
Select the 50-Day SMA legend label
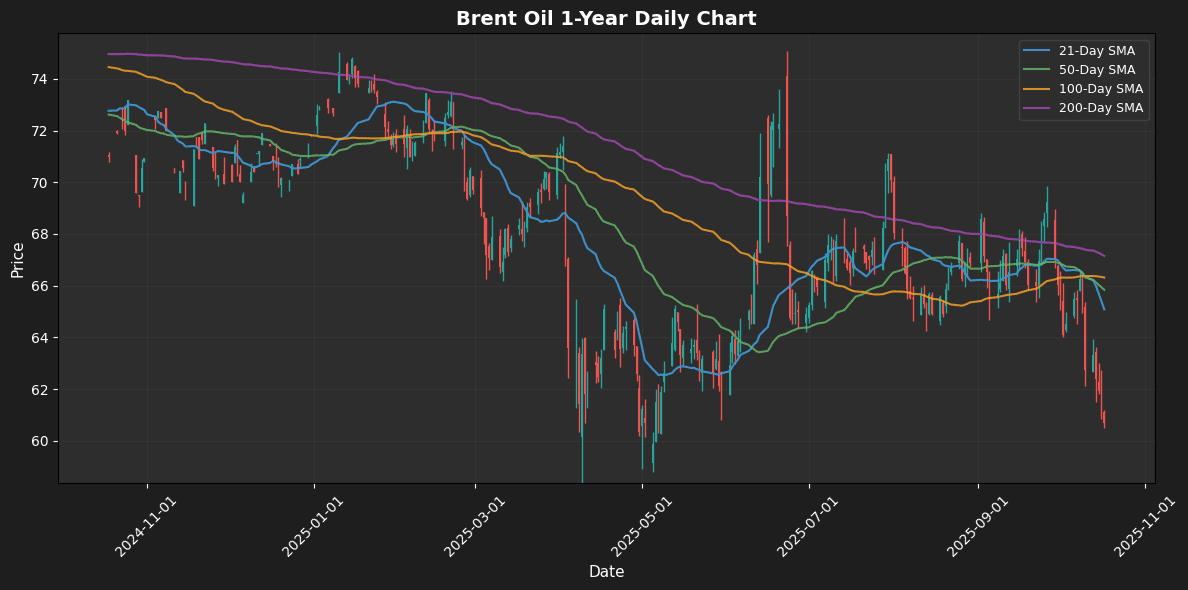click(1097, 70)
